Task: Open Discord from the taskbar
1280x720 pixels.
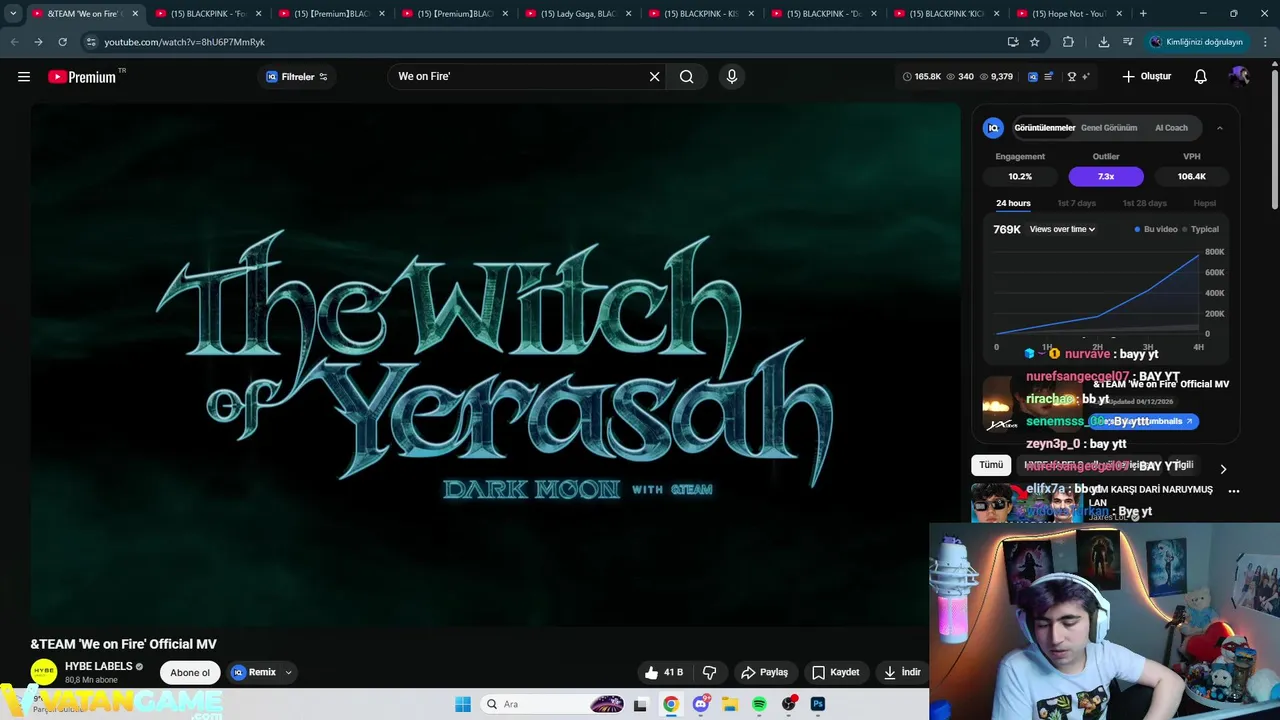Action: click(x=701, y=704)
